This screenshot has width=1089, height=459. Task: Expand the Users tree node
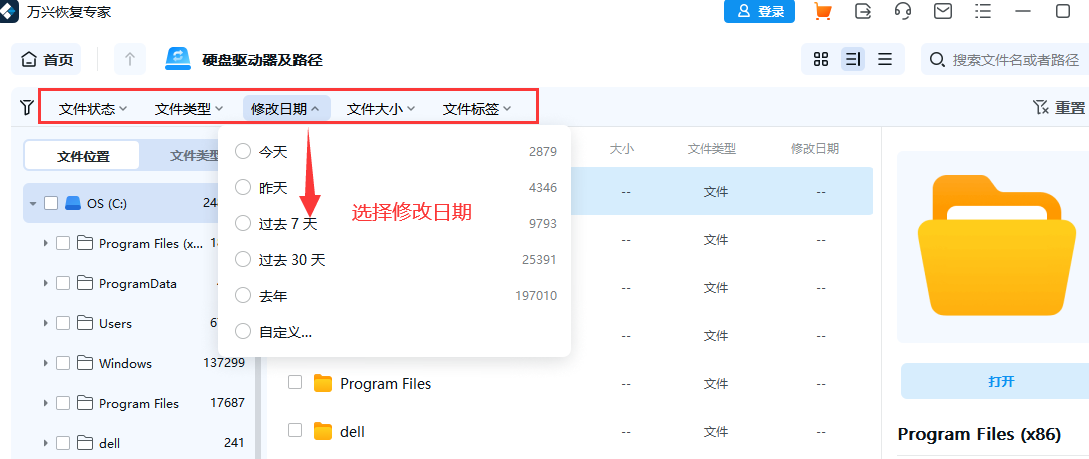46,324
